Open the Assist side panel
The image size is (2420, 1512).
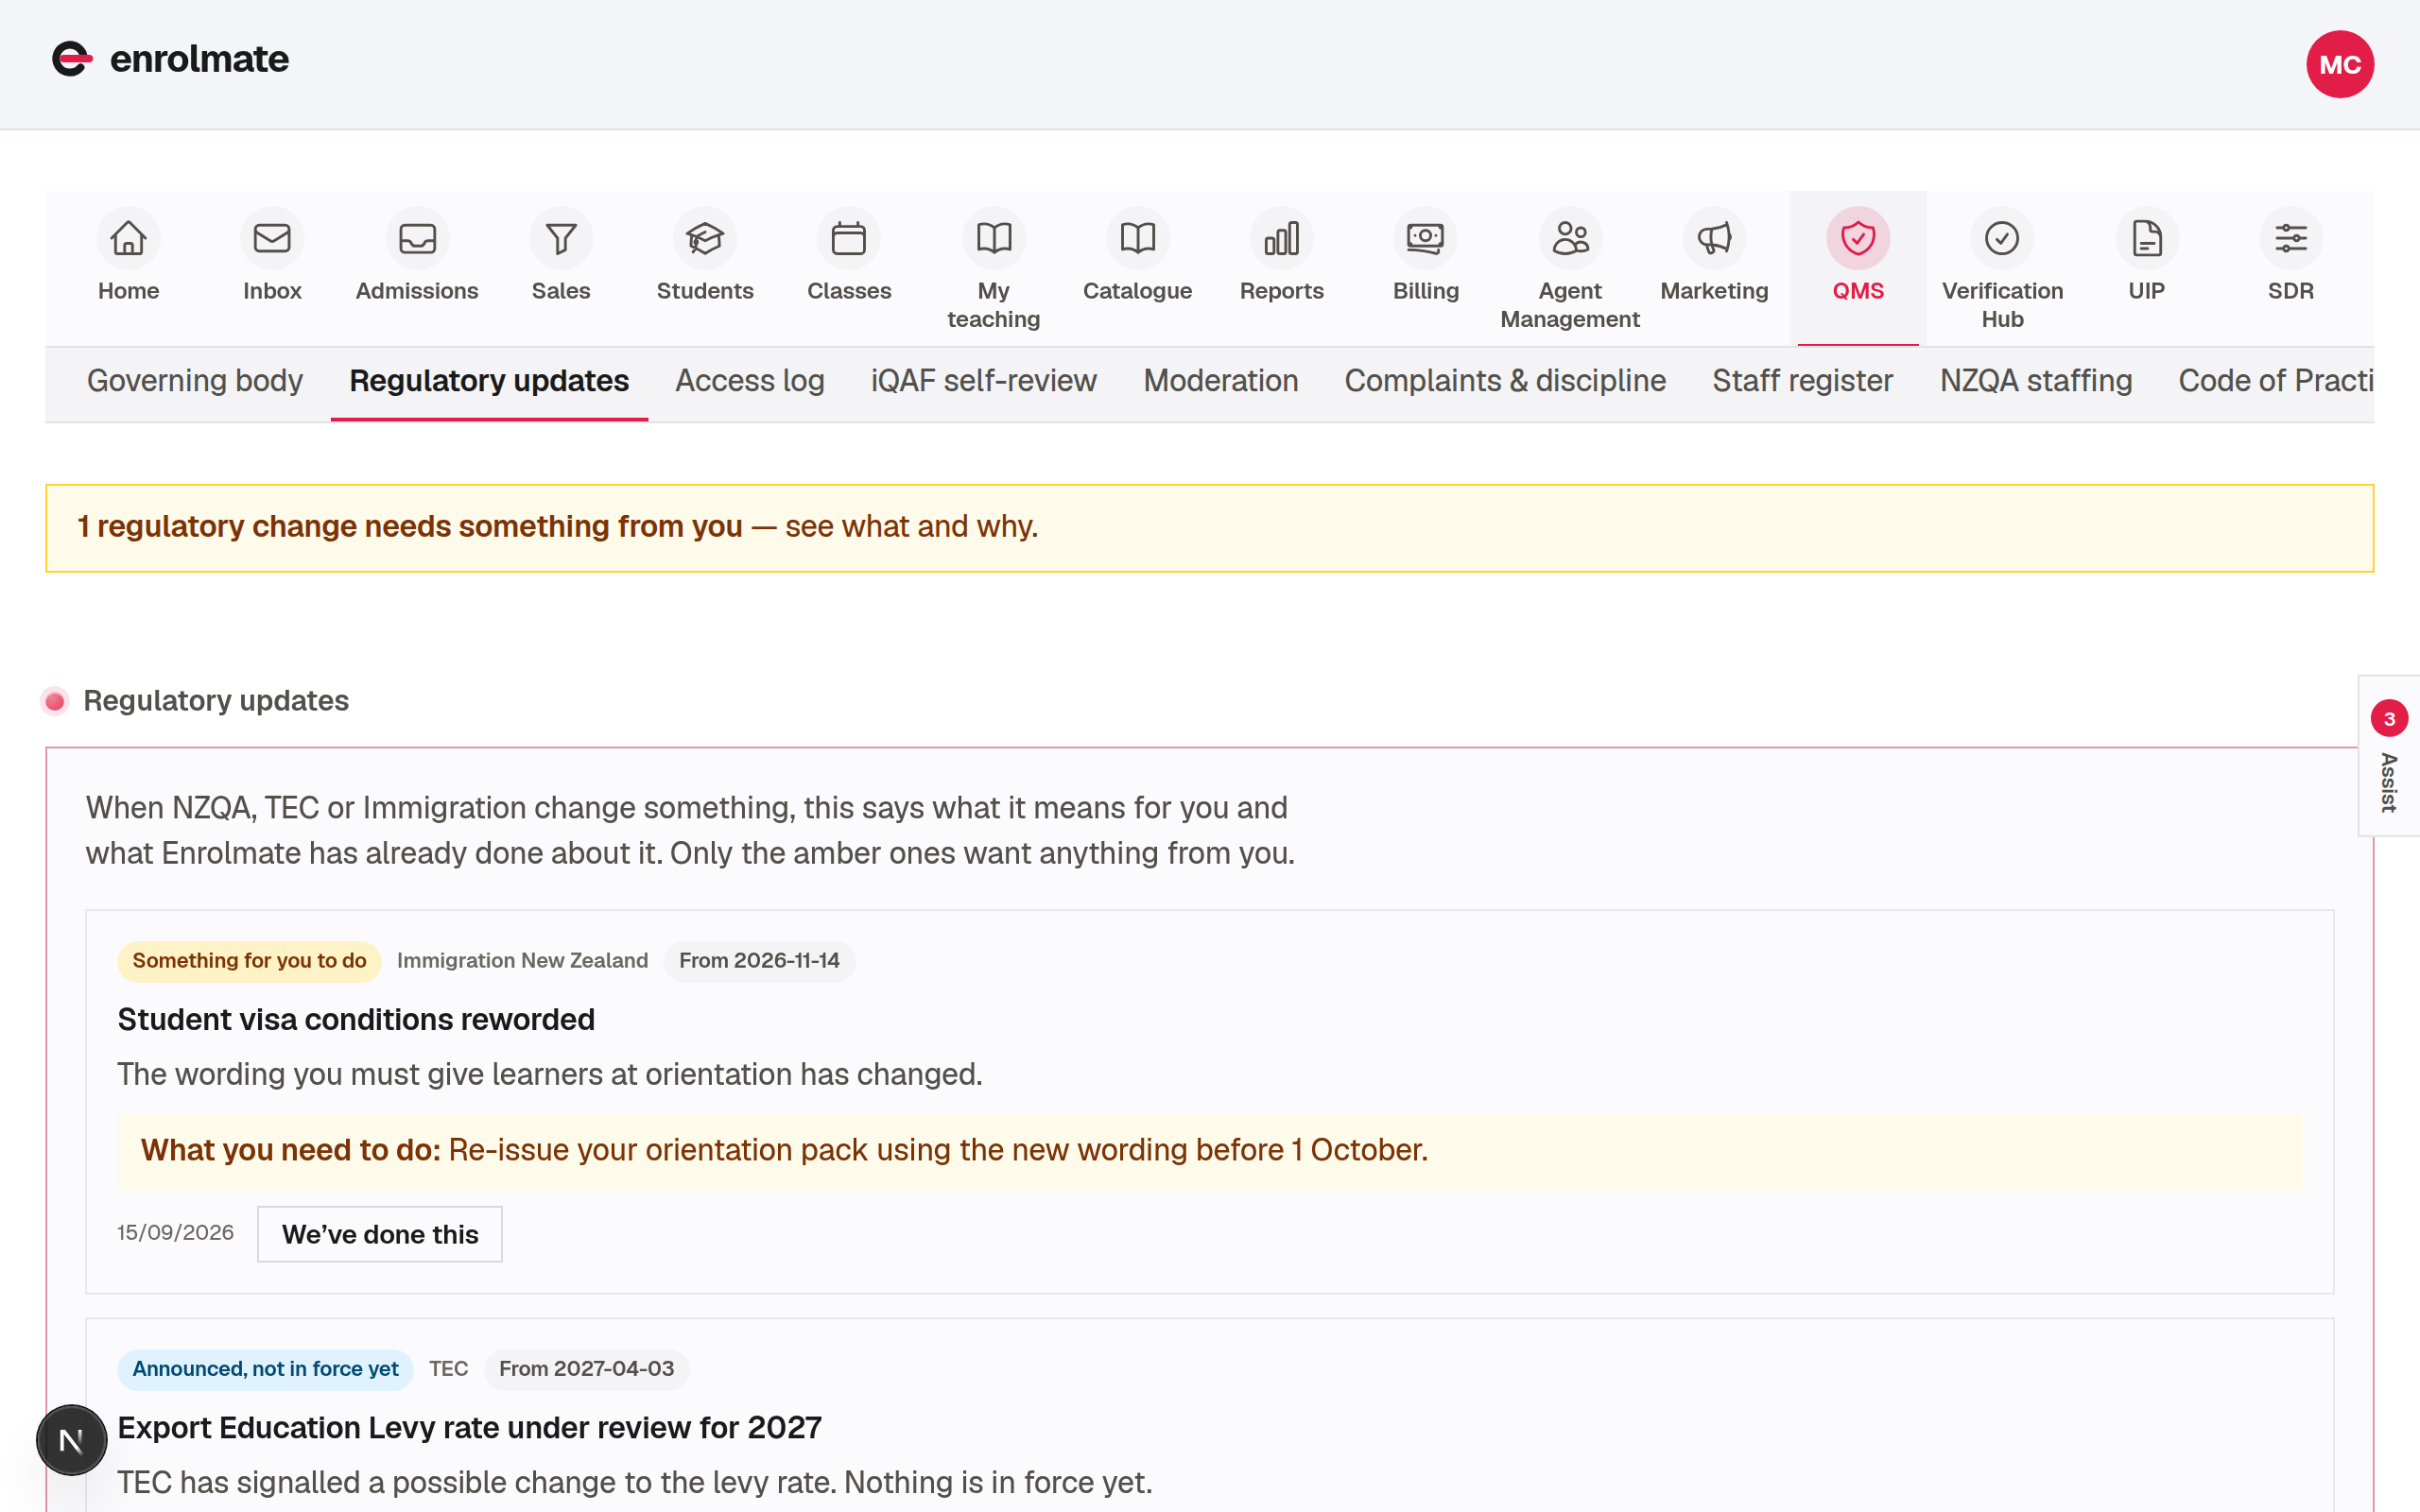point(2389,755)
